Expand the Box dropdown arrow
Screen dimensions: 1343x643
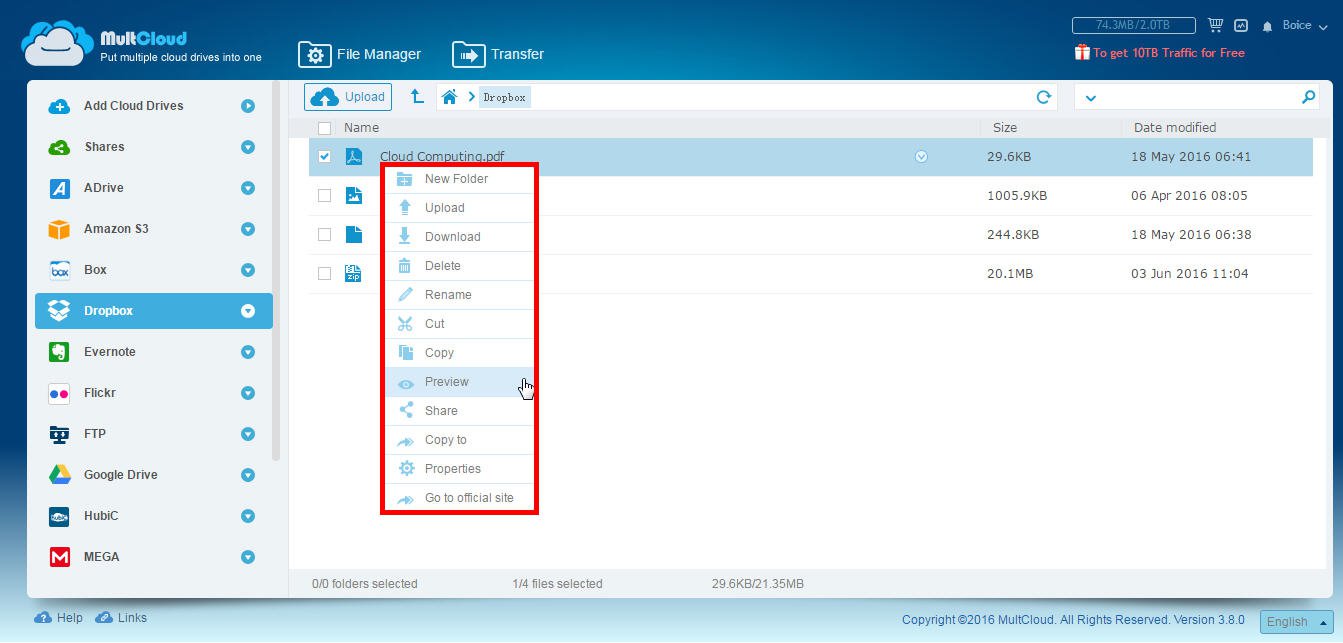(248, 270)
